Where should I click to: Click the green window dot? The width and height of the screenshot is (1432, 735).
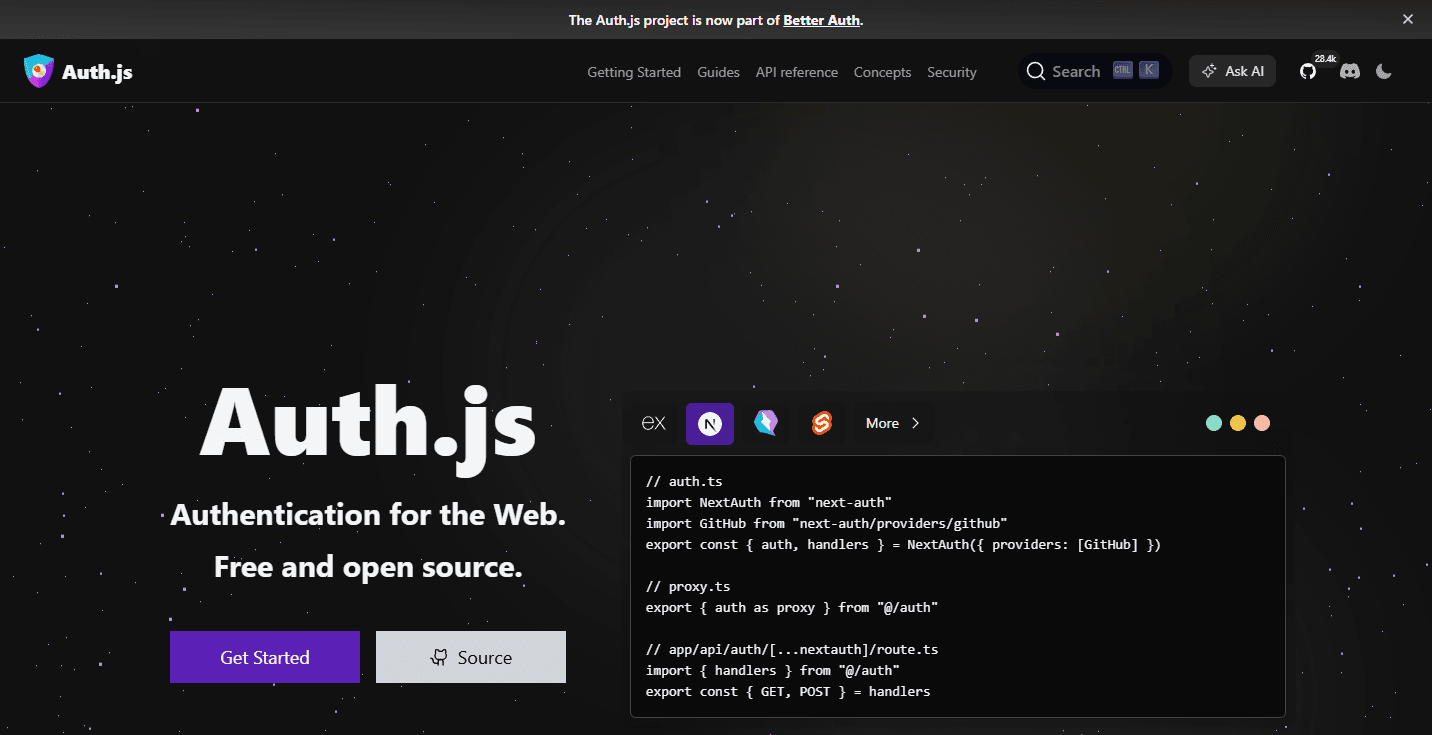(x=1214, y=423)
